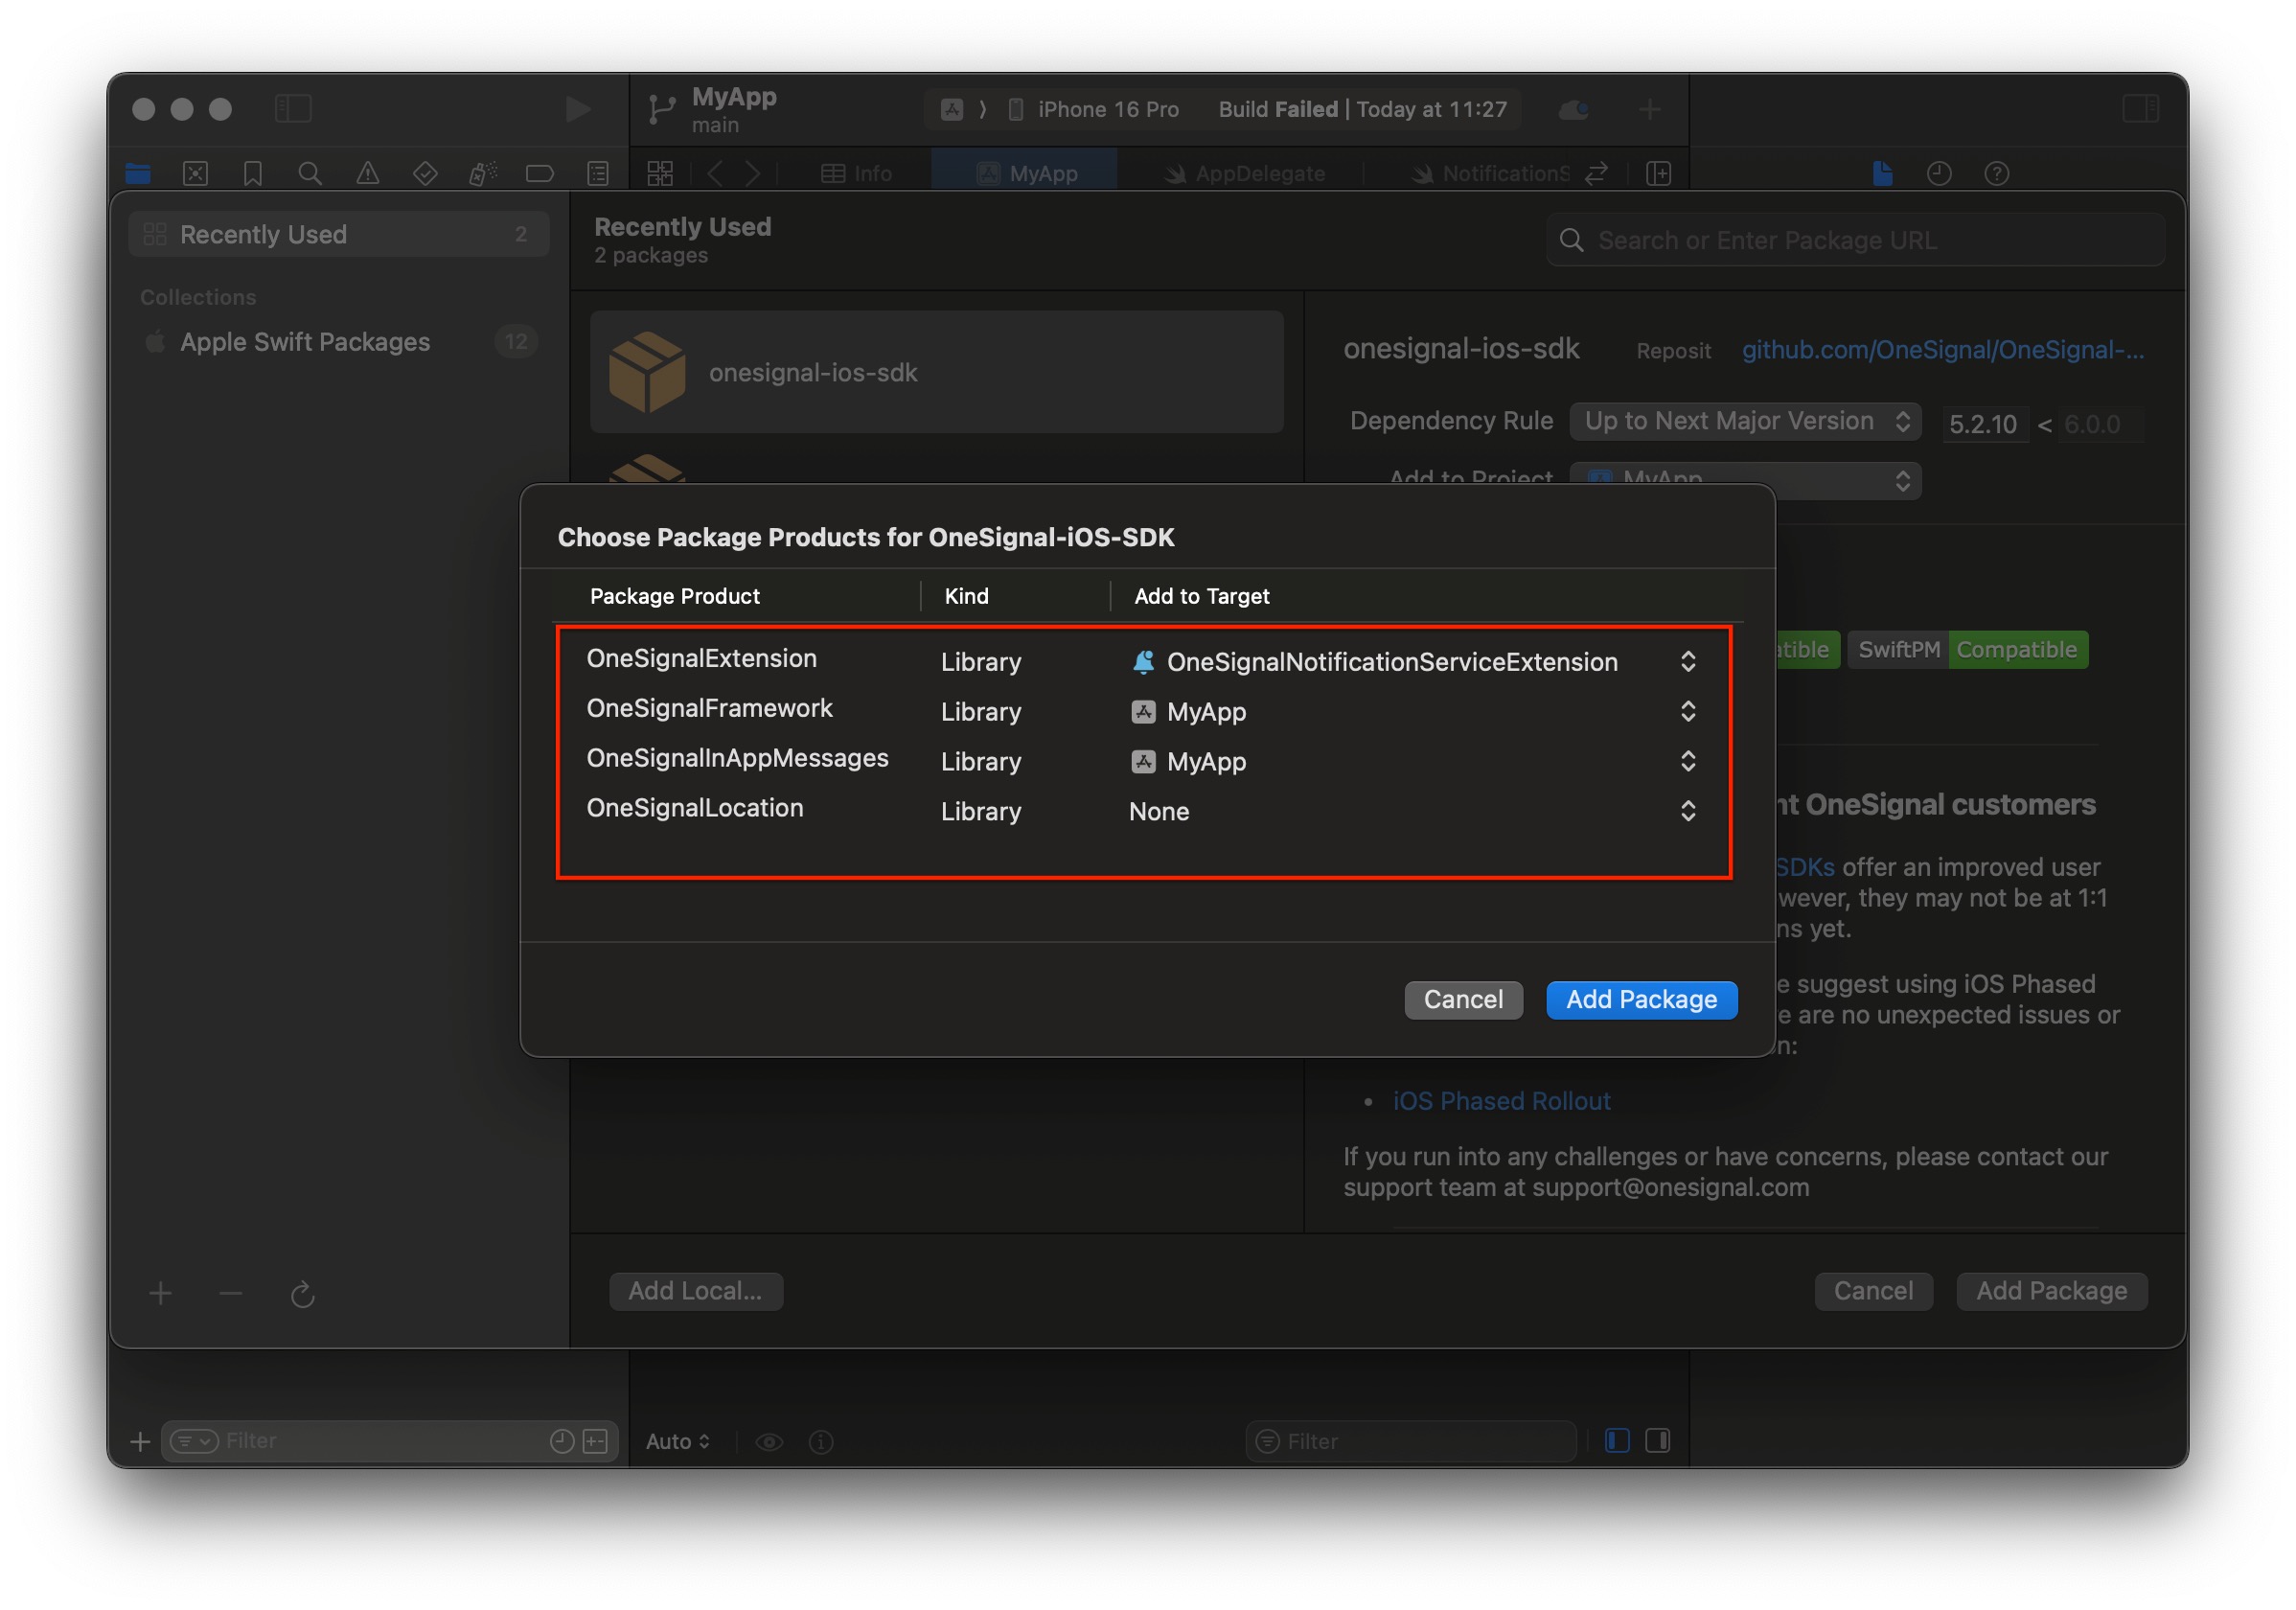Click the editor tab swap arrows icon
2296x1610 pixels.
(x=1596, y=173)
